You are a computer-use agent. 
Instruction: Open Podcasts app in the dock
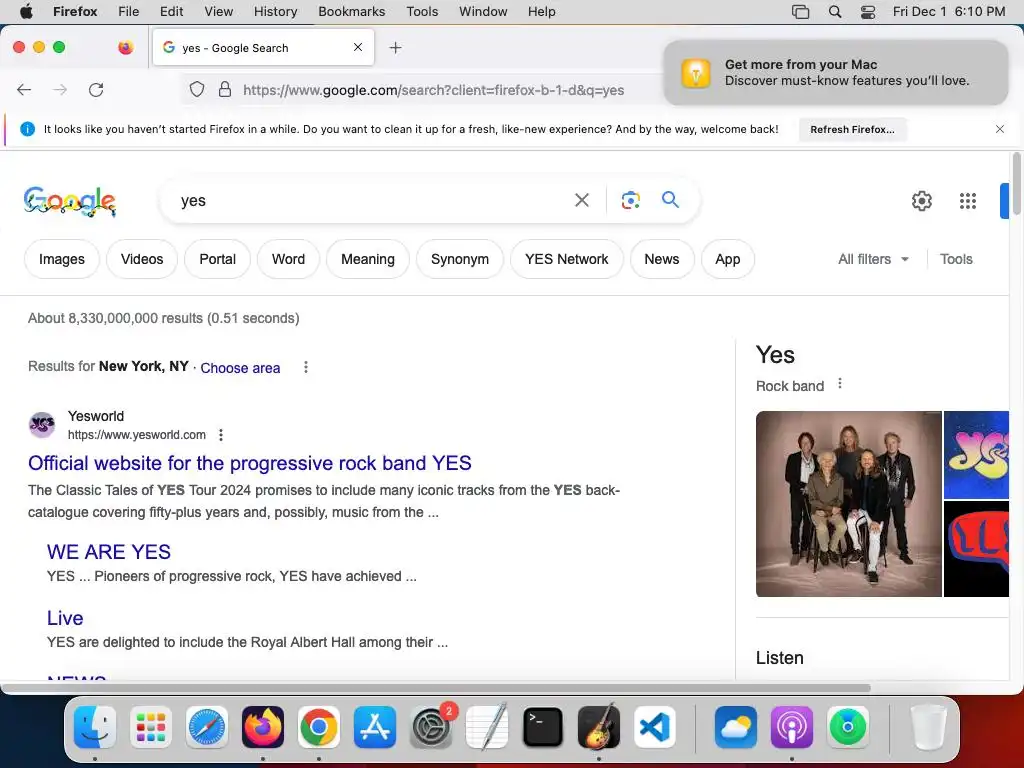pos(792,727)
